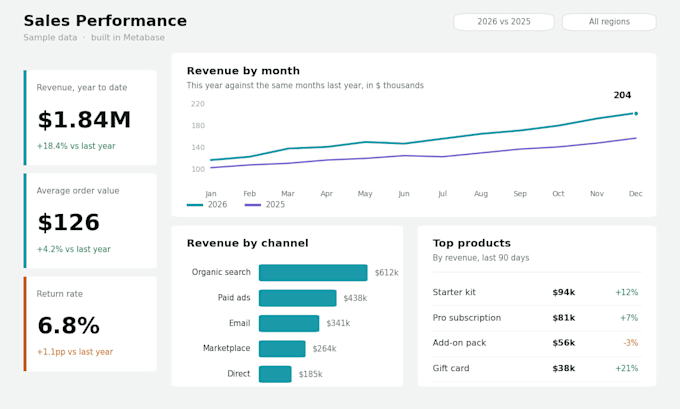Click the 100 y-axis label

click(198, 169)
